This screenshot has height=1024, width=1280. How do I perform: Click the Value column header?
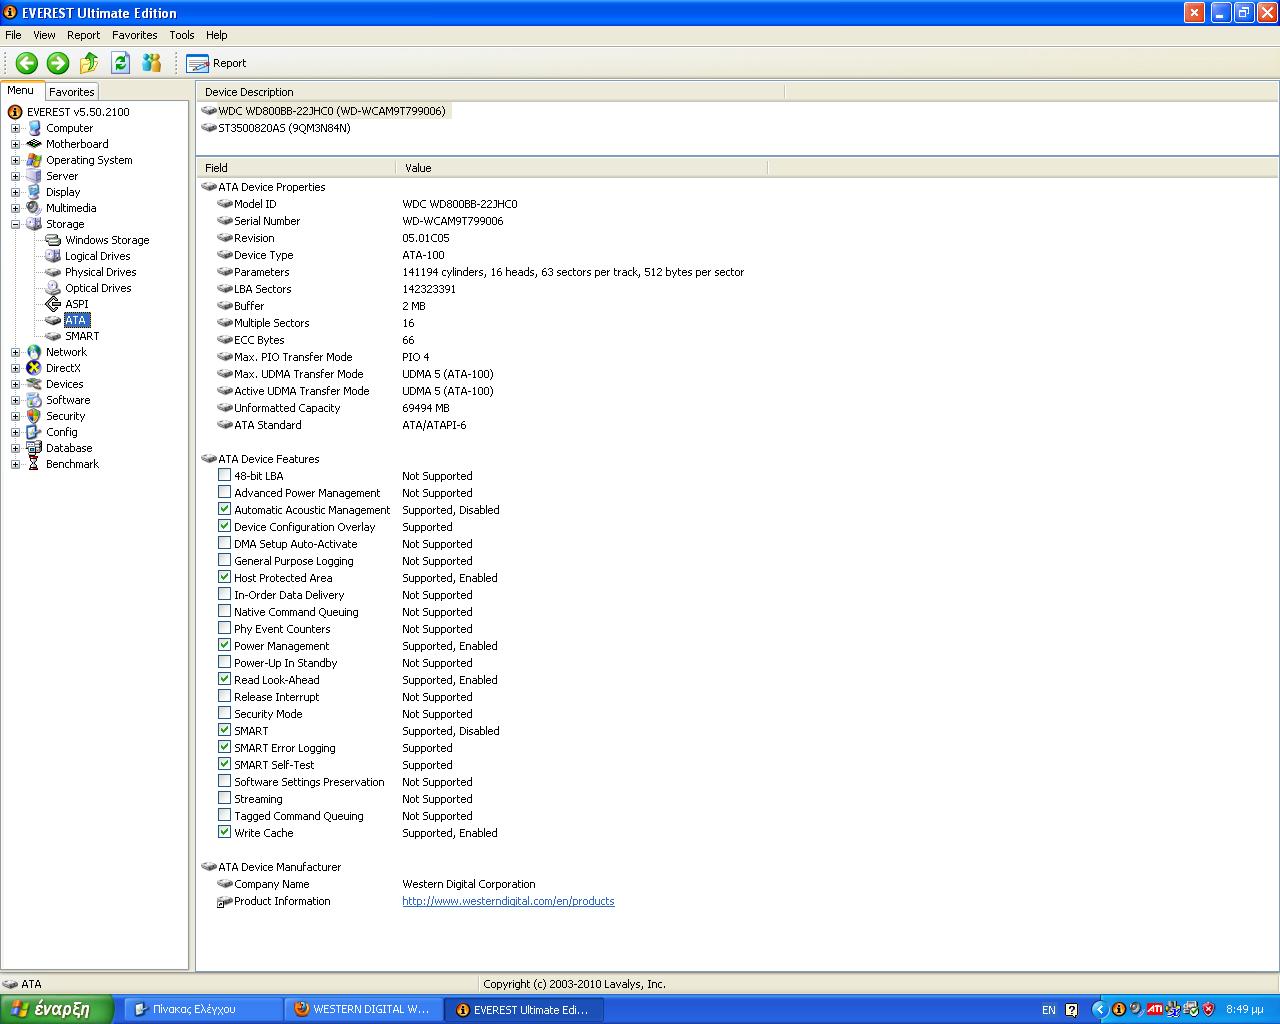(x=582, y=168)
